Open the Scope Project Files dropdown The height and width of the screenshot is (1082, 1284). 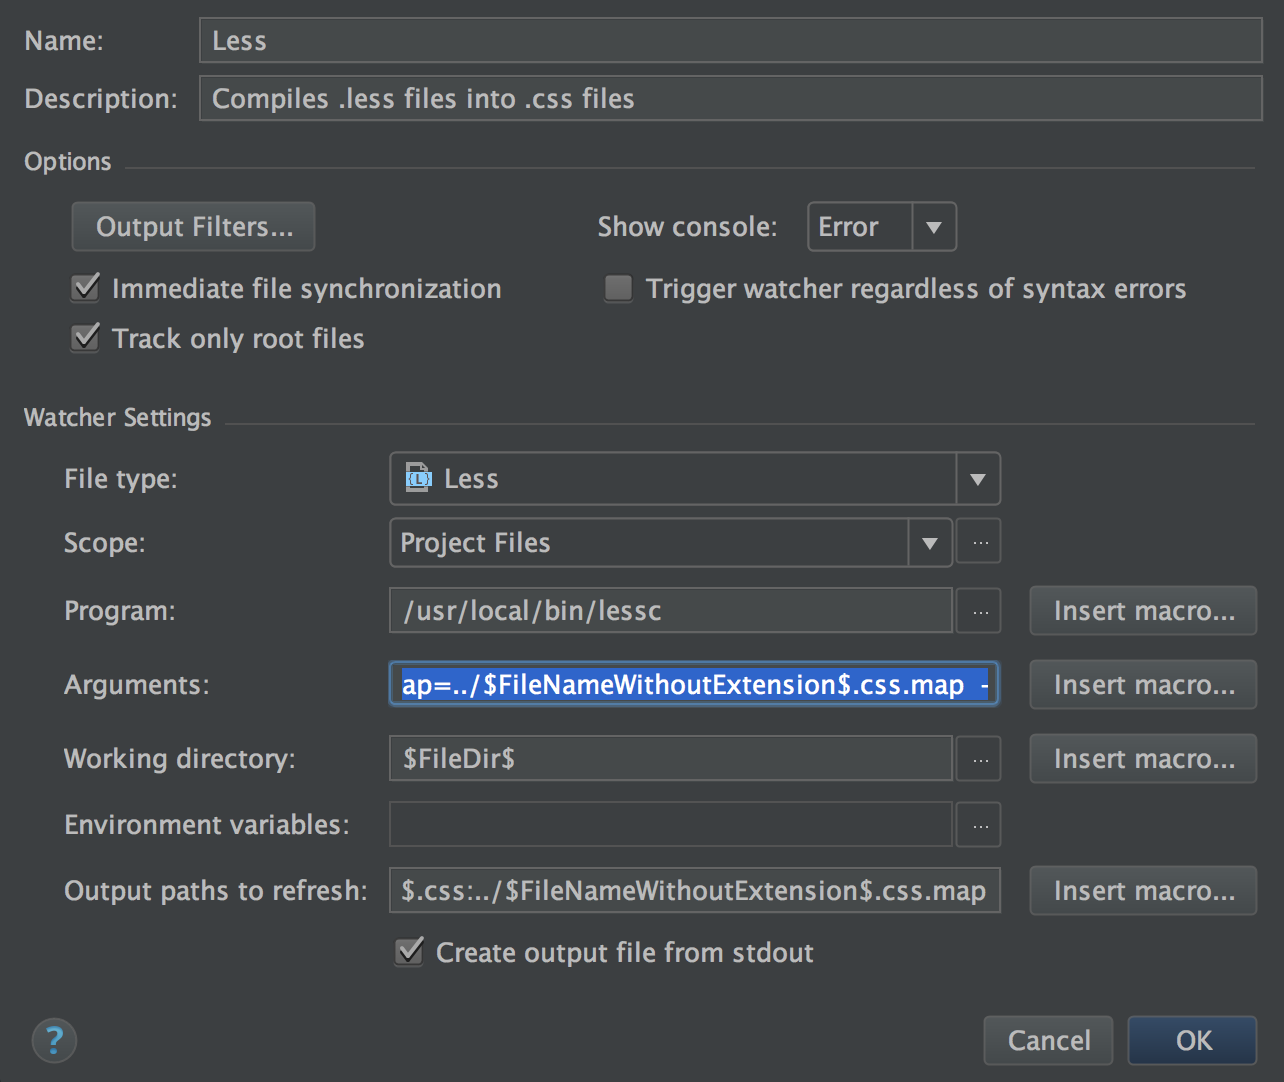tap(929, 543)
